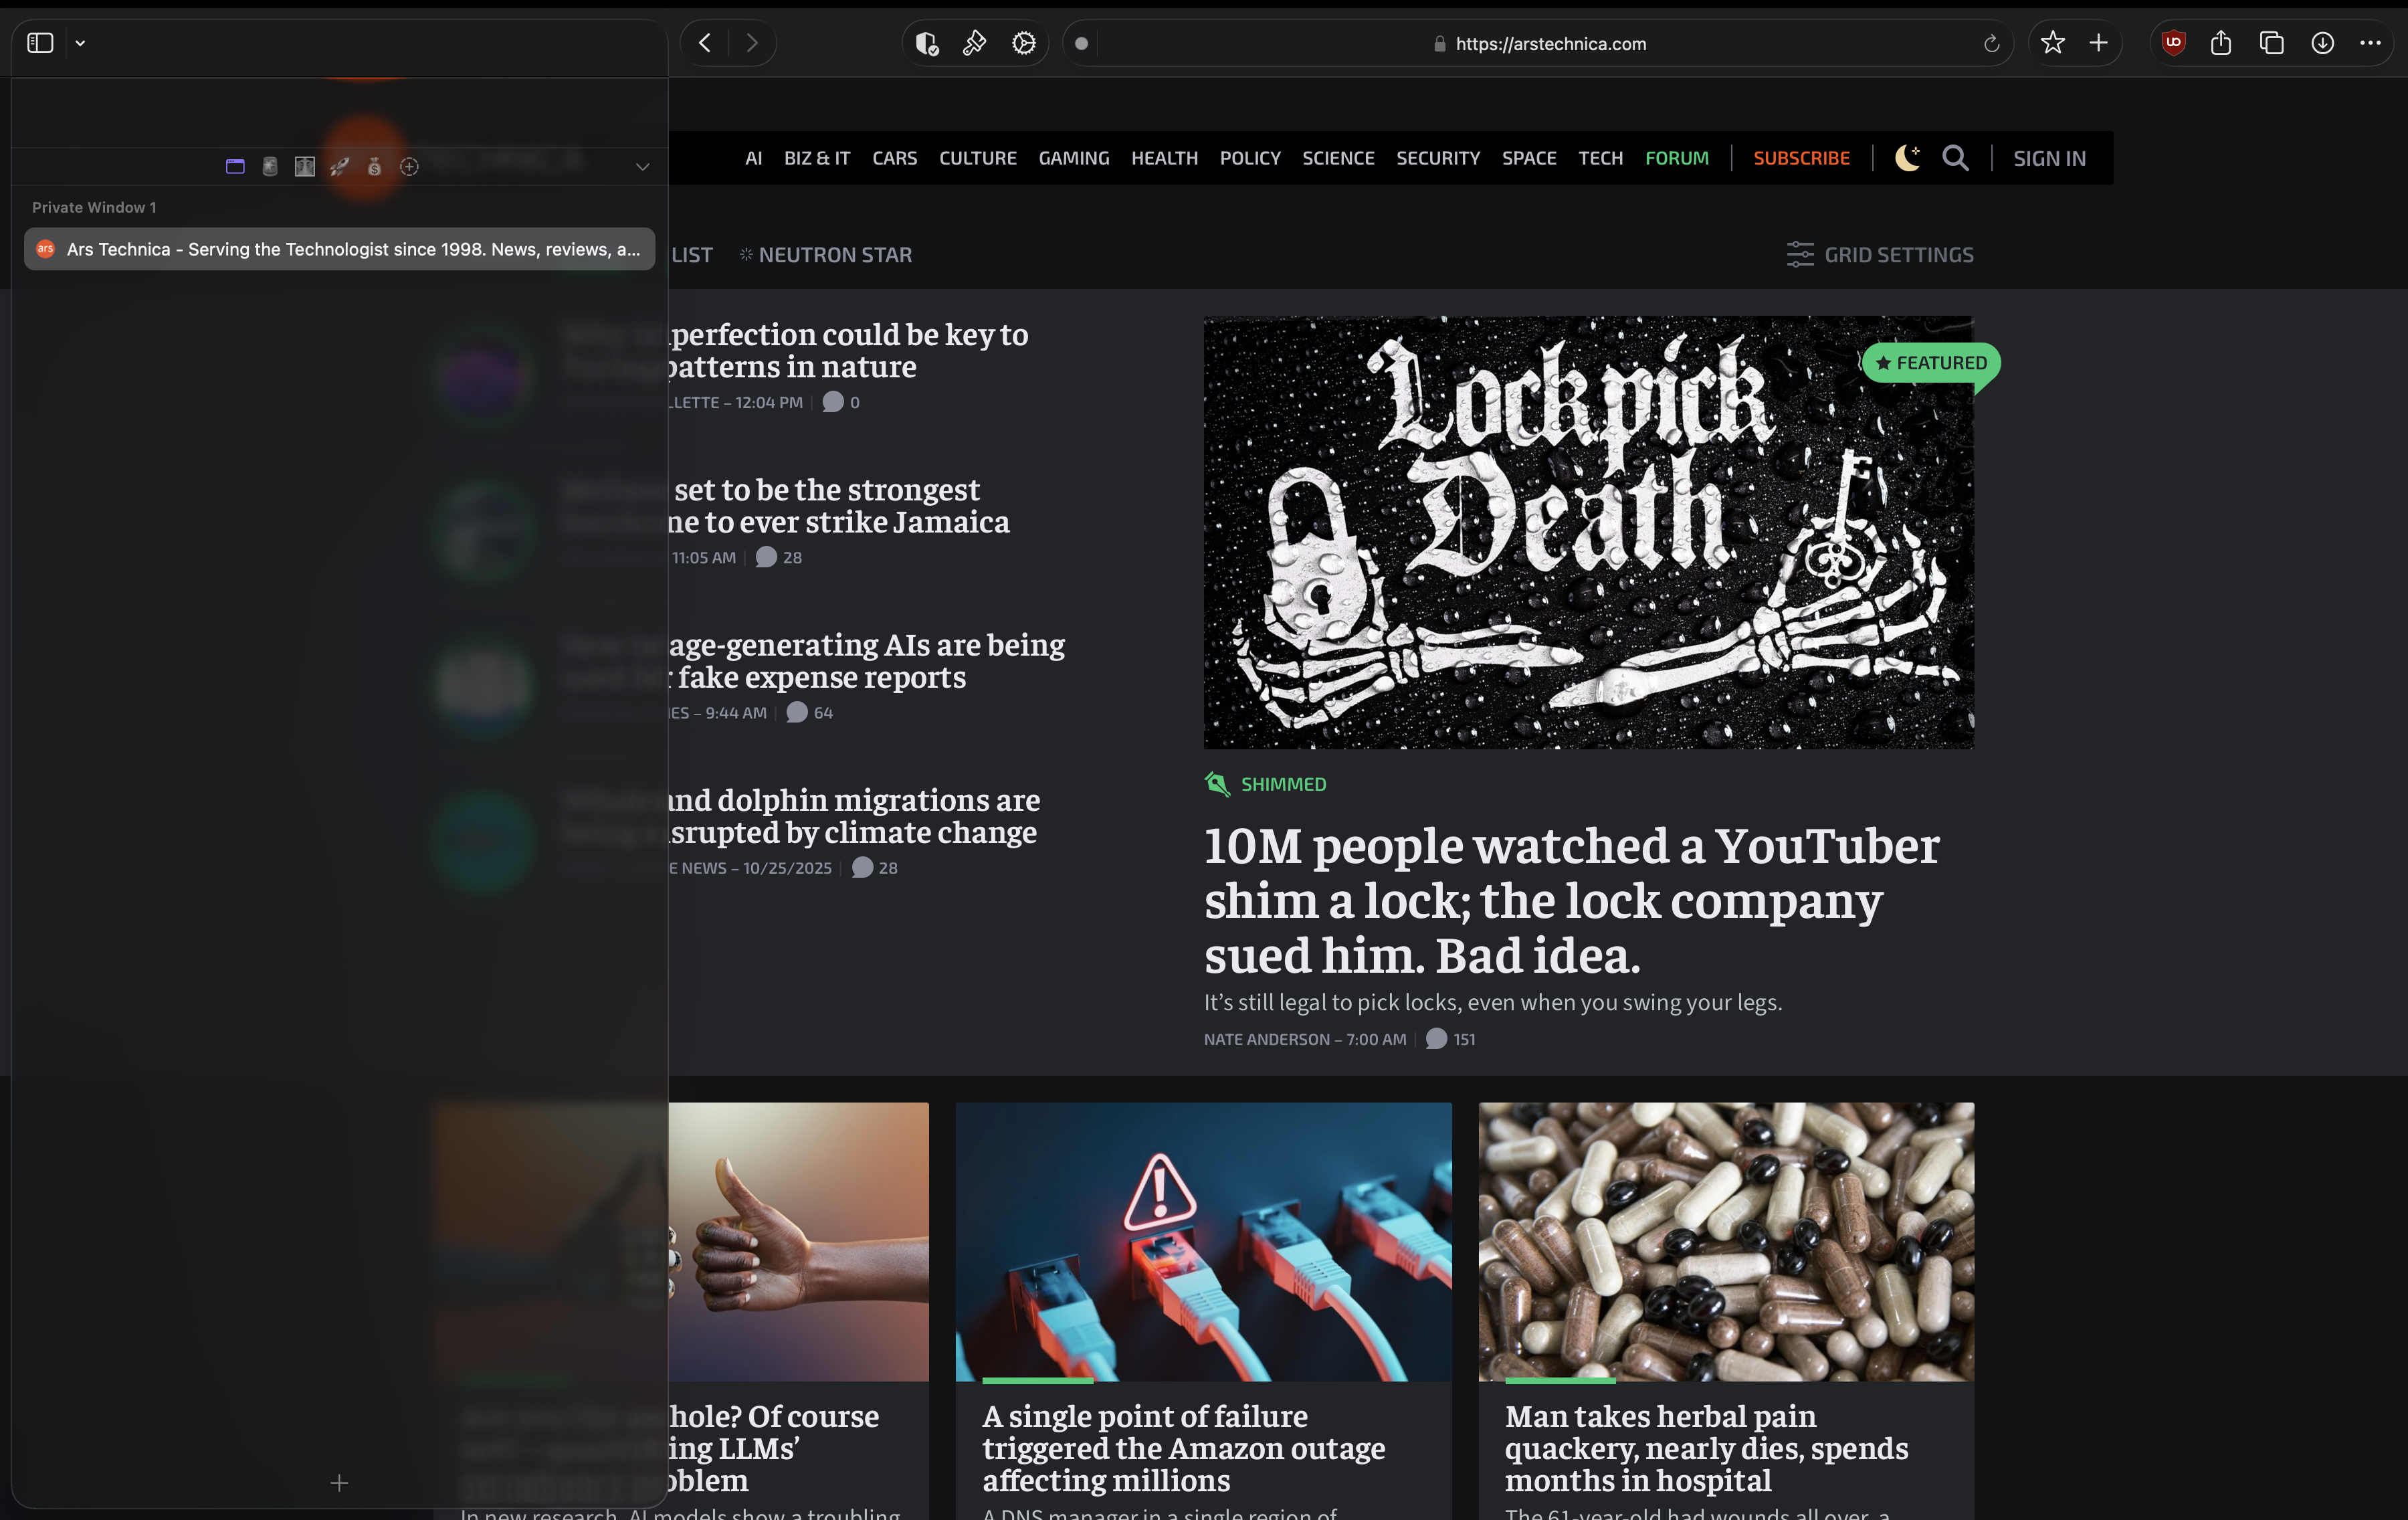Select the Ars Technica sidebar tab
The width and height of the screenshot is (2408, 1520).
(x=340, y=249)
